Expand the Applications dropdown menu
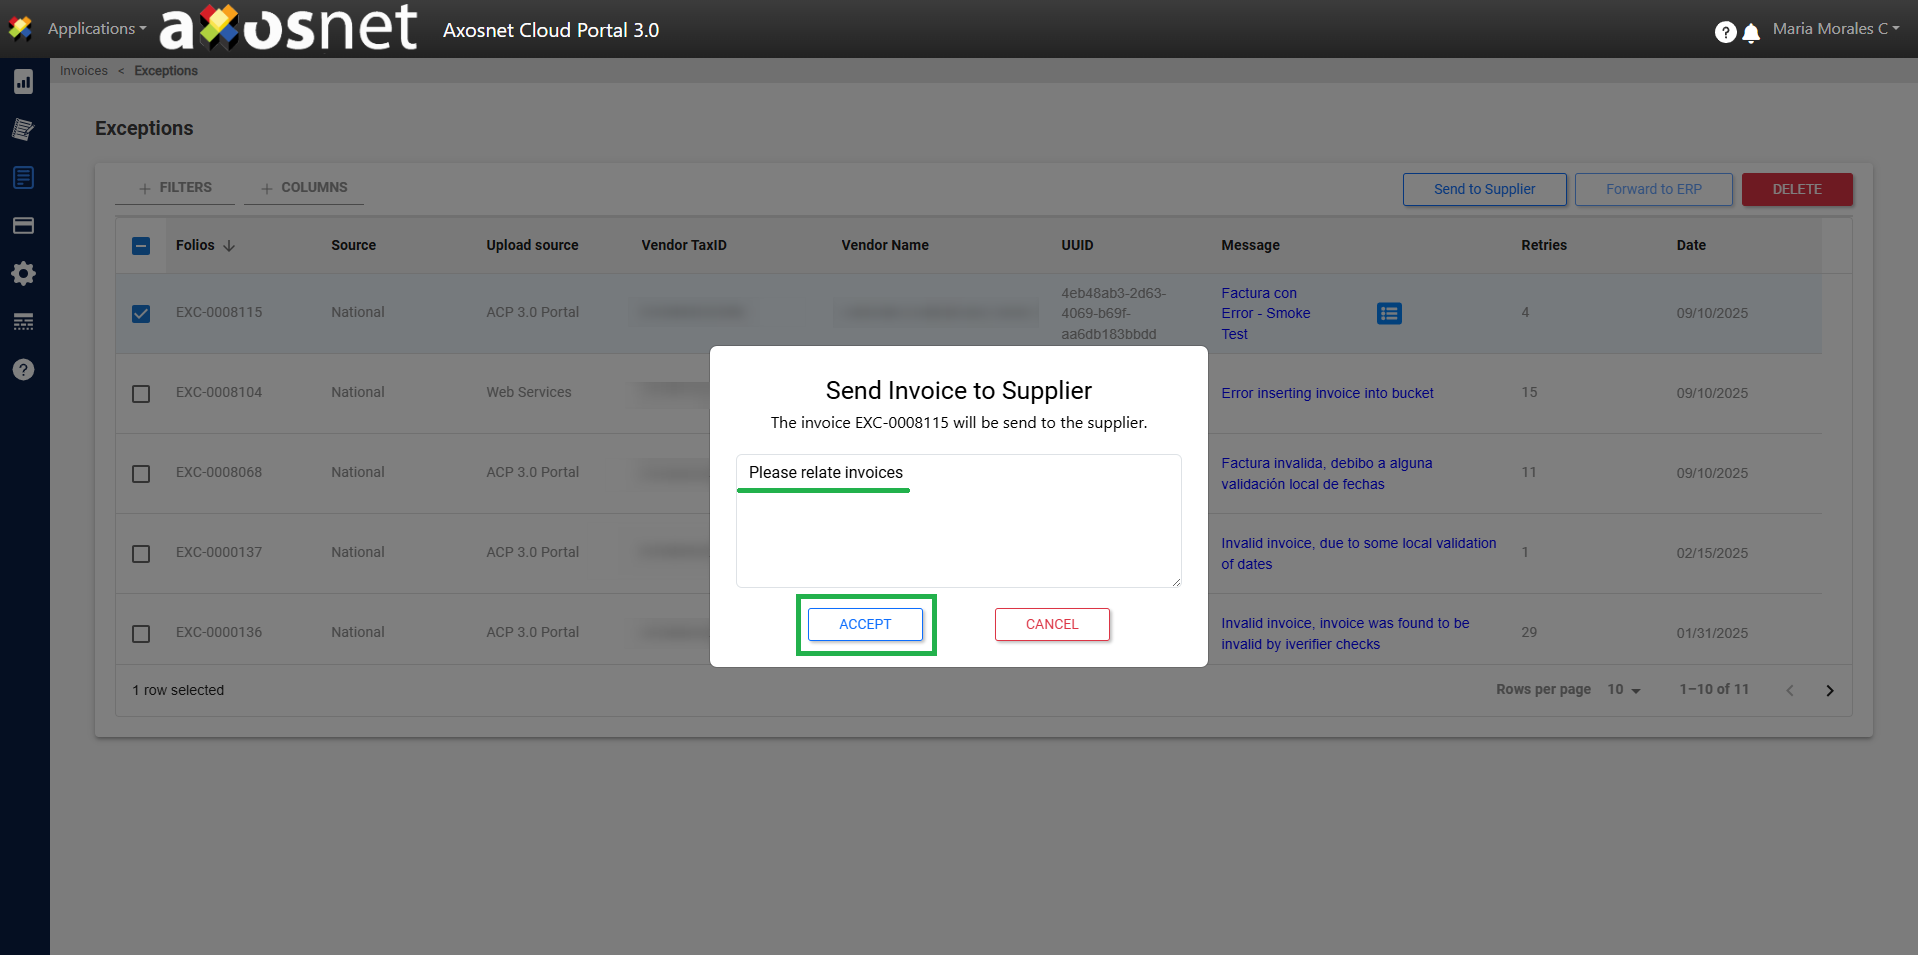 pyautogui.click(x=96, y=29)
